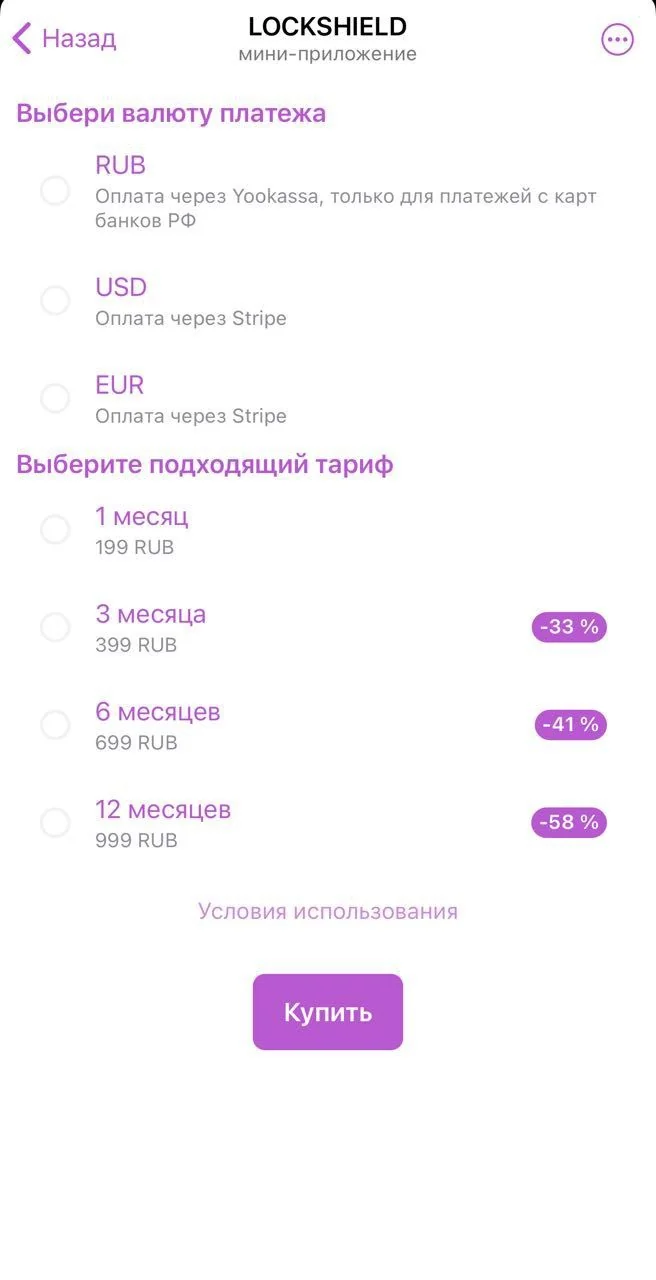Image resolution: width=656 pixels, height=1280 pixels.
Task: Tap the -58 % discount badge
Action: click(569, 823)
